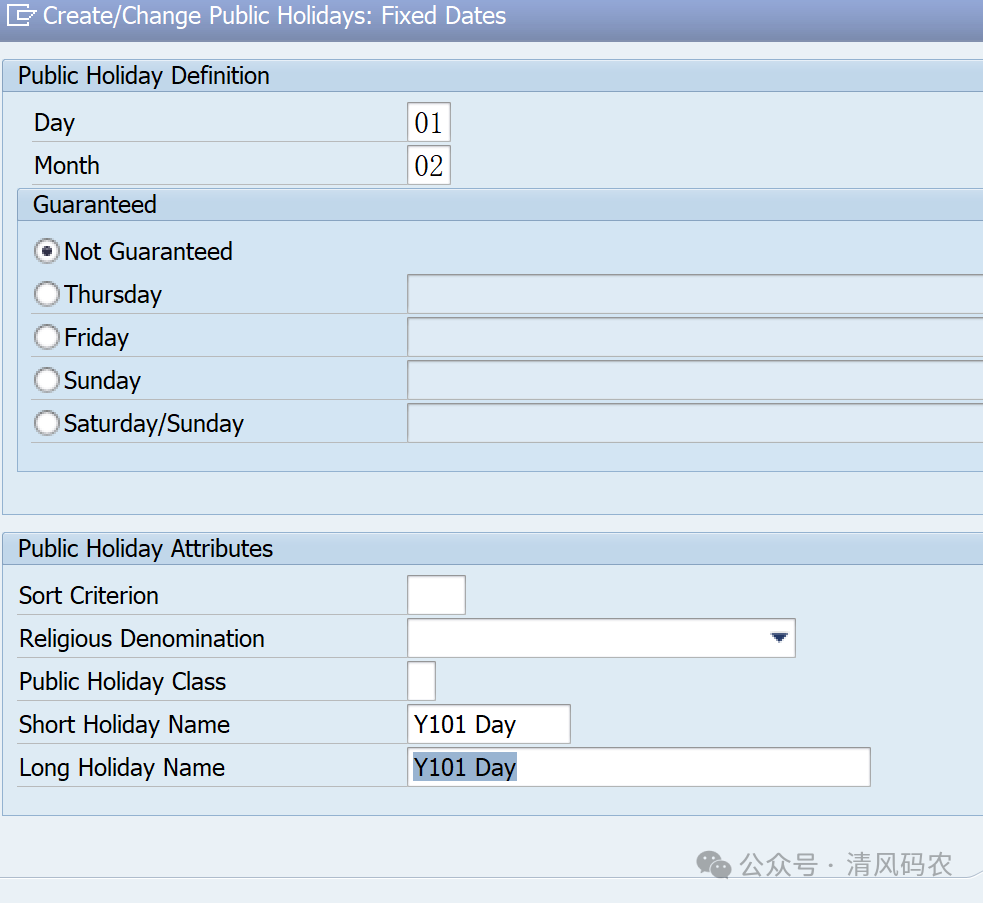Screen dimensions: 983x903
Task: Click the Sort Criterion field
Action: coord(436,595)
